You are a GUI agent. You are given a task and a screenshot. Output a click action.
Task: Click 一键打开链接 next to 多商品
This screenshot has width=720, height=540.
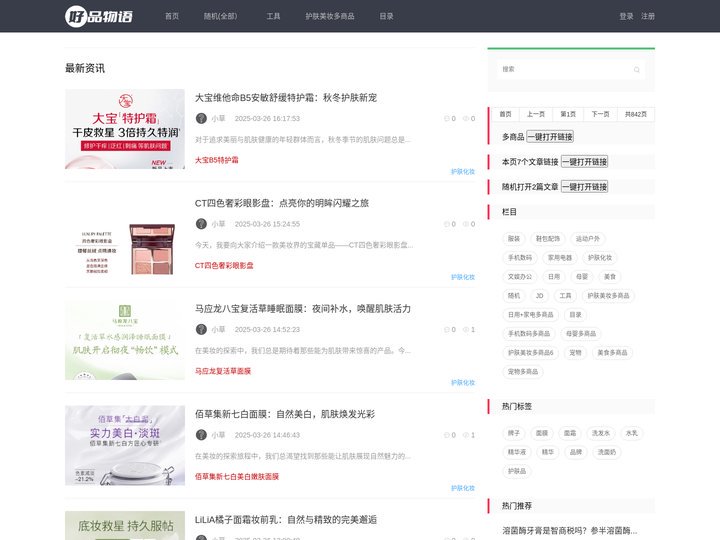click(x=550, y=137)
